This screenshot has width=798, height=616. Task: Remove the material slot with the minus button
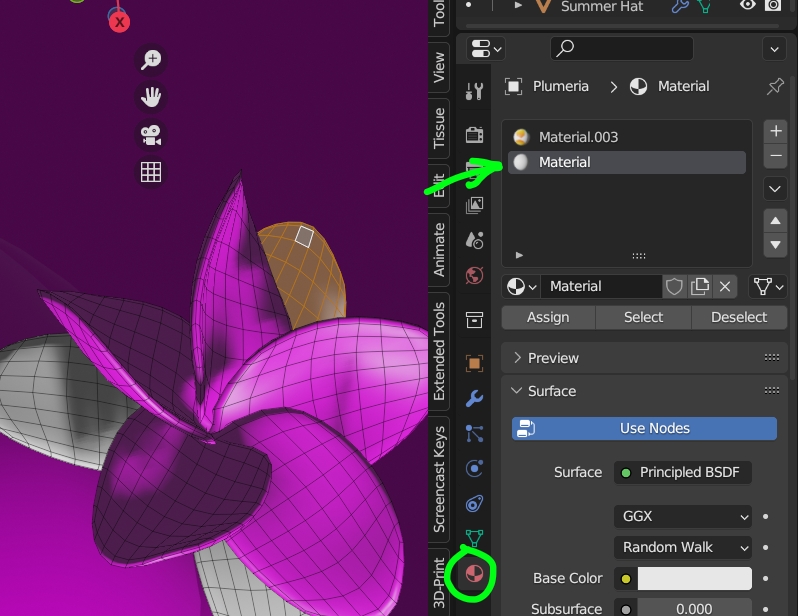pos(776,156)
